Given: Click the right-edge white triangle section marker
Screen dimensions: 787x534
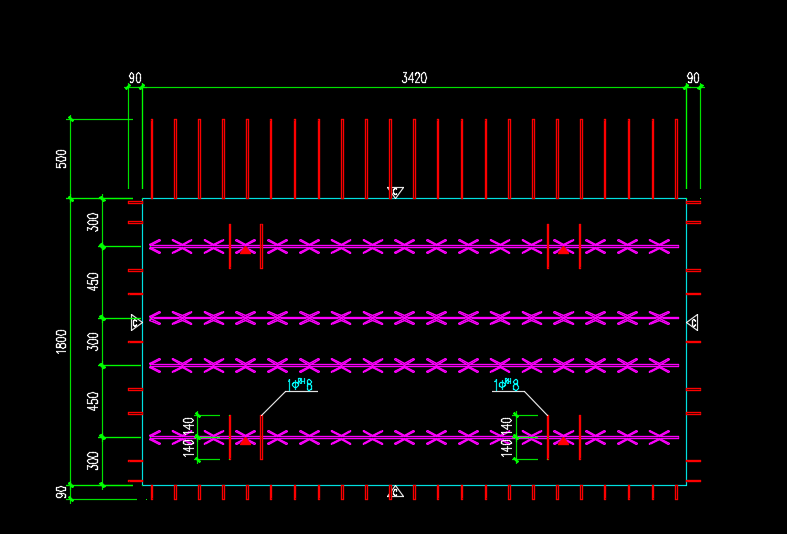Looking at the screenshot, I should coord(692,322).
